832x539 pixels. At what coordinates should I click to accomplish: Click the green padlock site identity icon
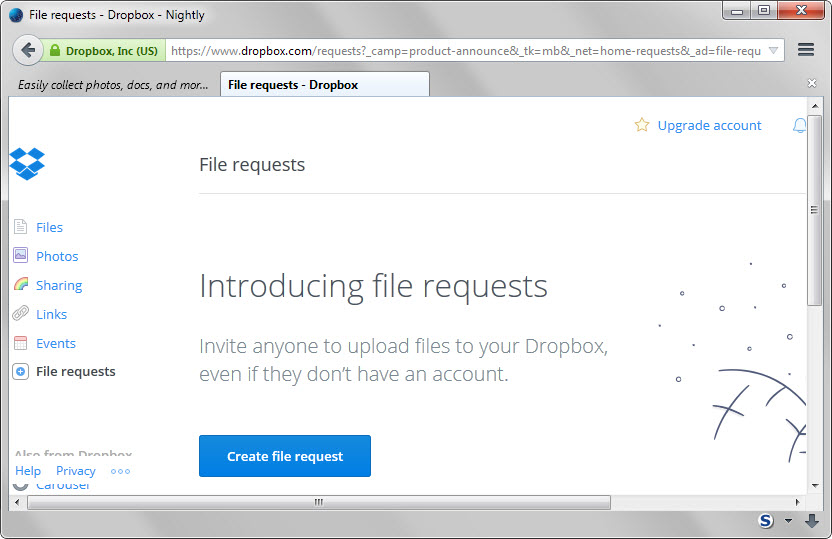point(55,50)
